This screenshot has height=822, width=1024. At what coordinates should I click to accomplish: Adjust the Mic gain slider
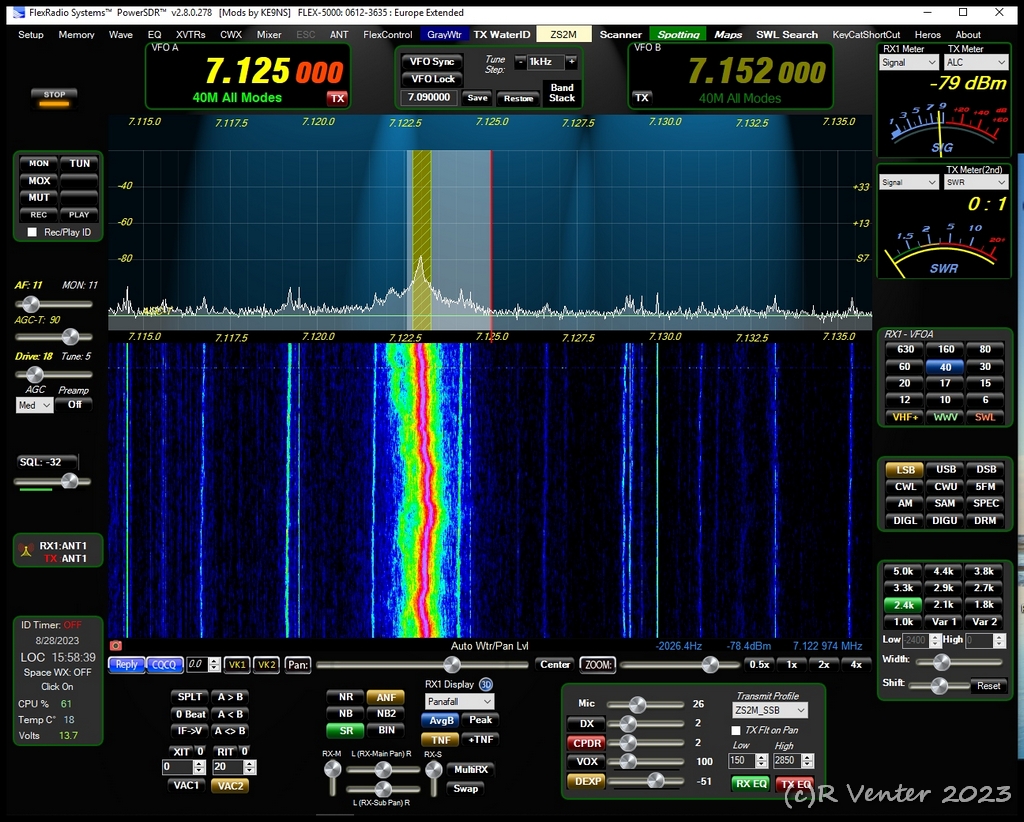(x=637, y=704)
